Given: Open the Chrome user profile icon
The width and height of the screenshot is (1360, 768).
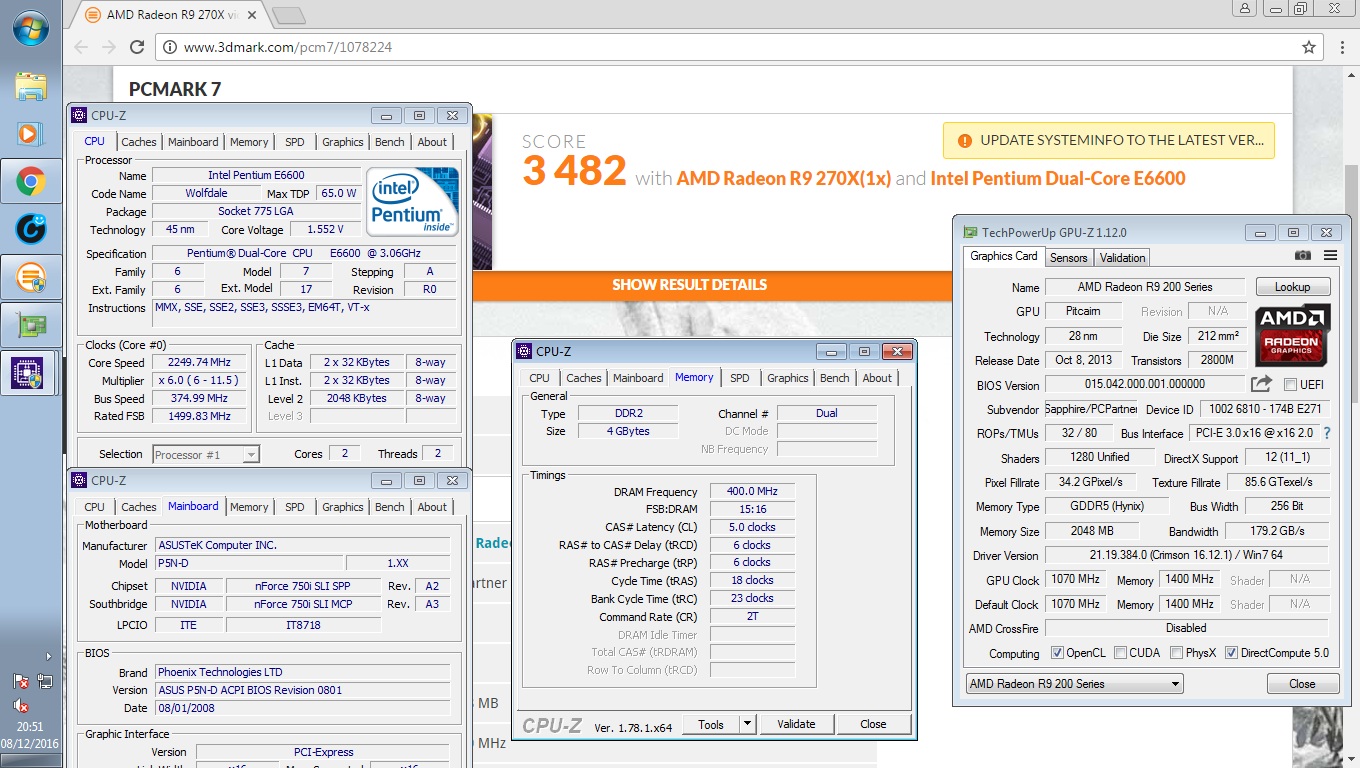Looking at the screenshot, I should point(1245,8).
